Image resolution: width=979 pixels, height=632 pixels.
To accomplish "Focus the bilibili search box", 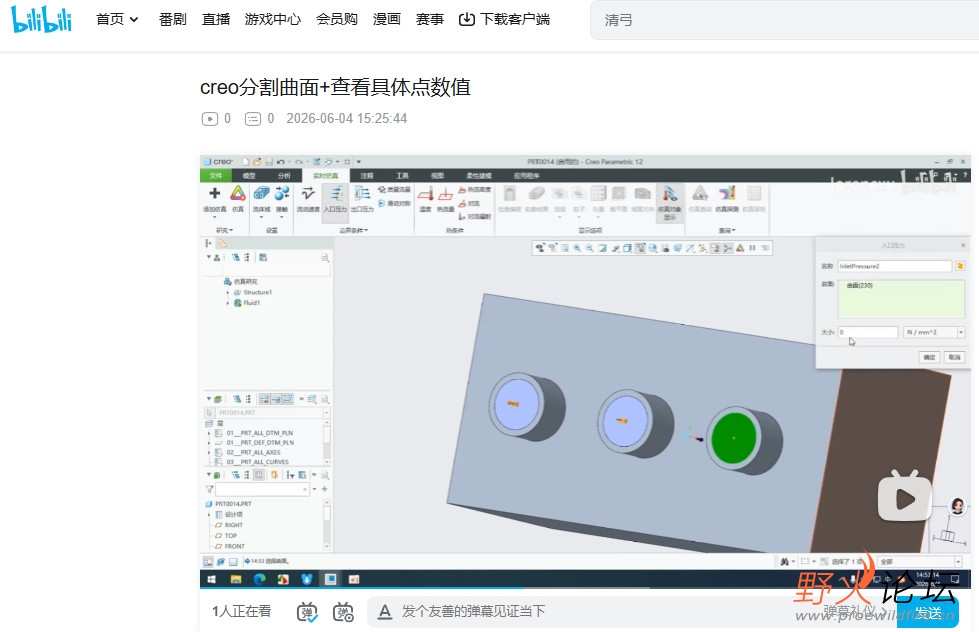I will (x=784, y=20).
